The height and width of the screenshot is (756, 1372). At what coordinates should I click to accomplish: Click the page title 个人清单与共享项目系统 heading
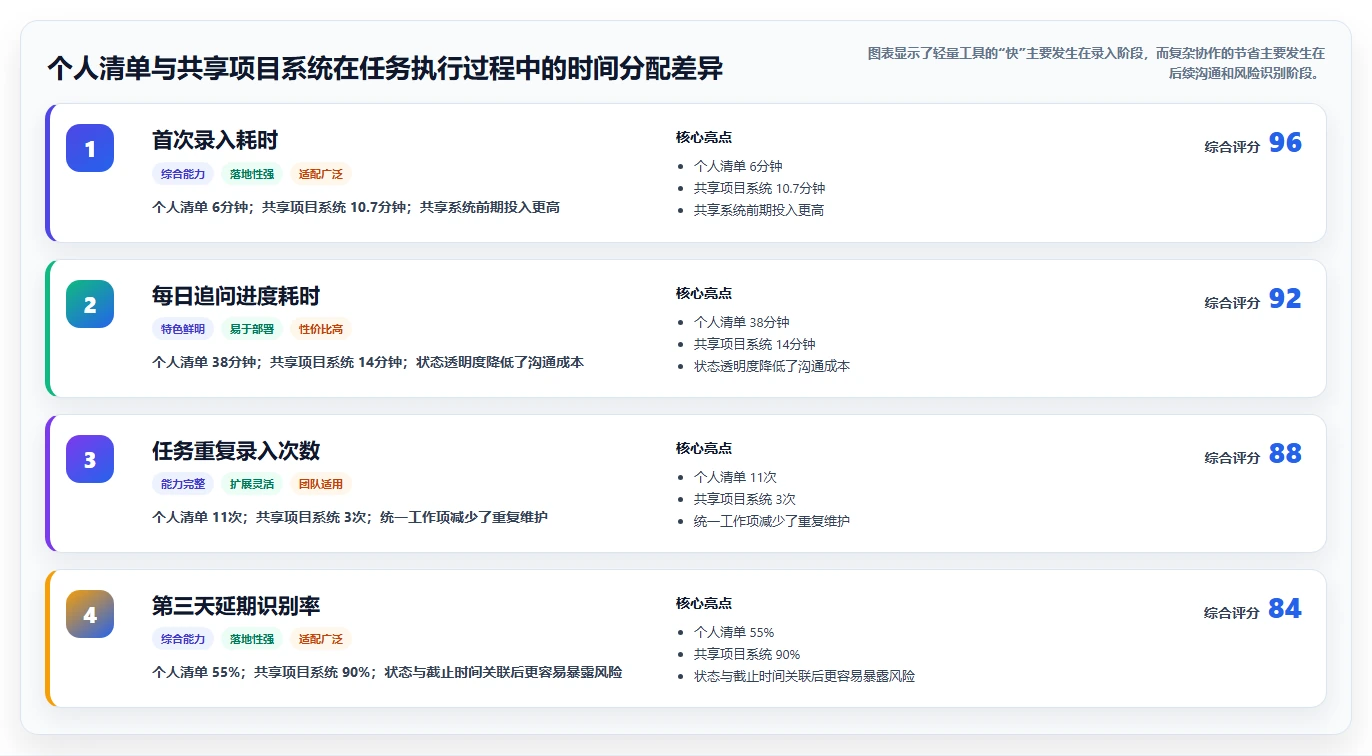(x=385, y=69)
